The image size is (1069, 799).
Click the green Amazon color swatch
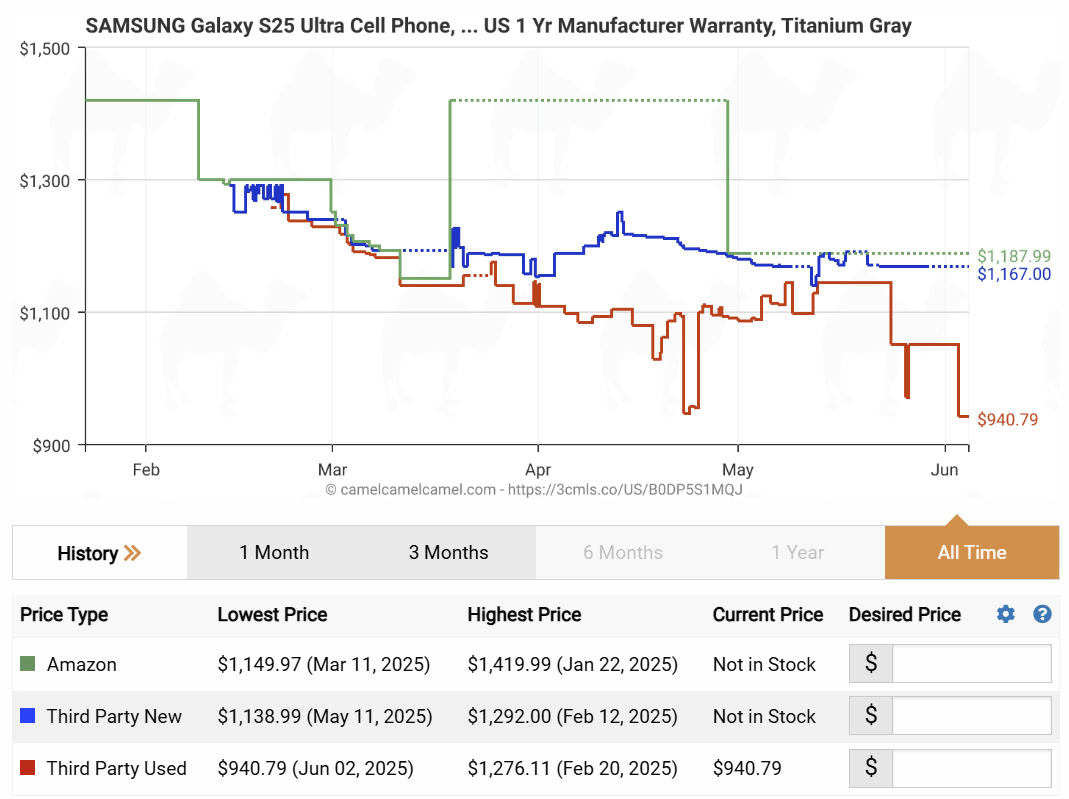click(28, 664)
